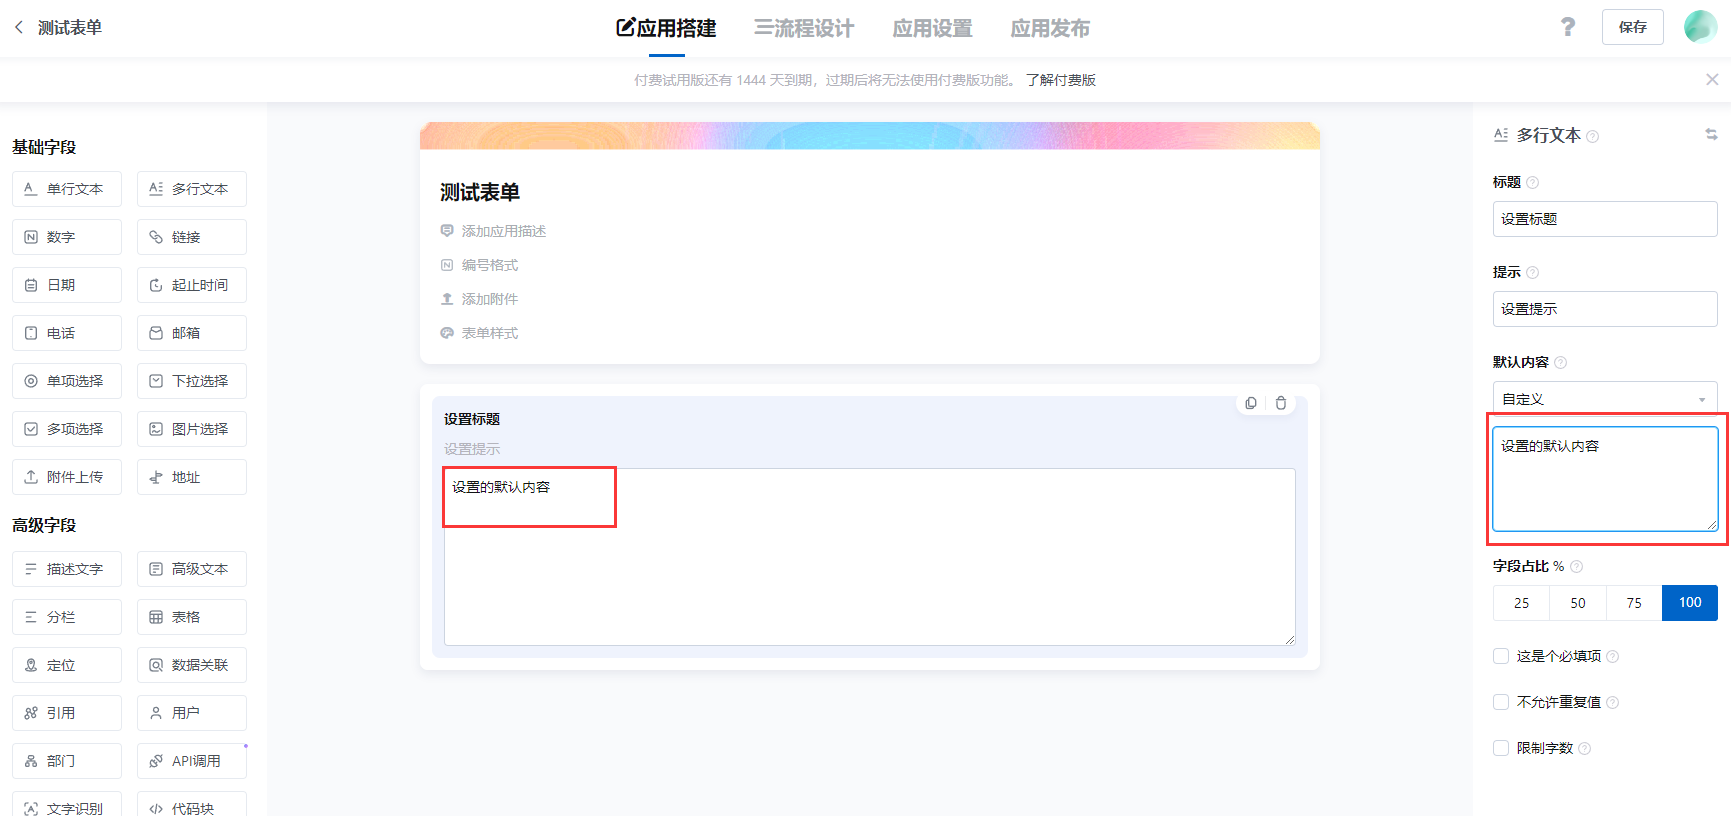
Task: Add a 部门 field
Action: tap(67, 761)
